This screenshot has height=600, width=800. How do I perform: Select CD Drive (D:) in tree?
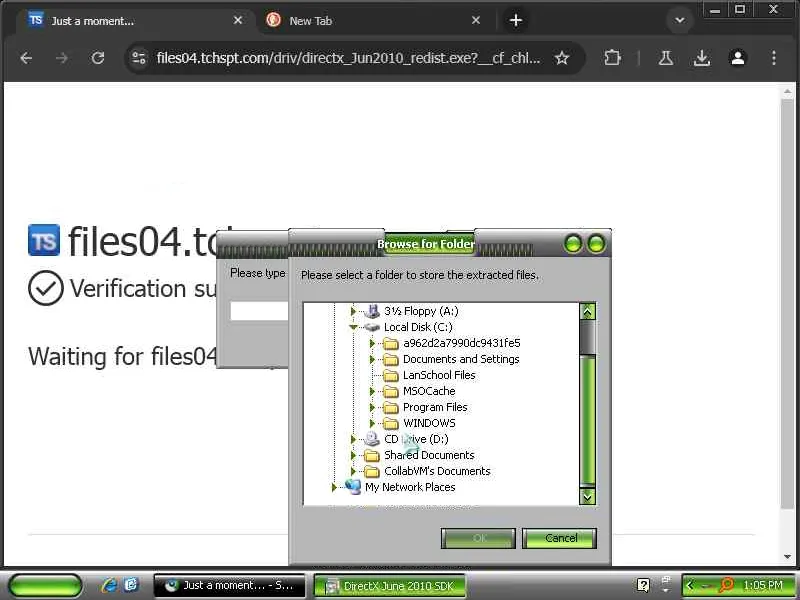click(x=416, y=439)
